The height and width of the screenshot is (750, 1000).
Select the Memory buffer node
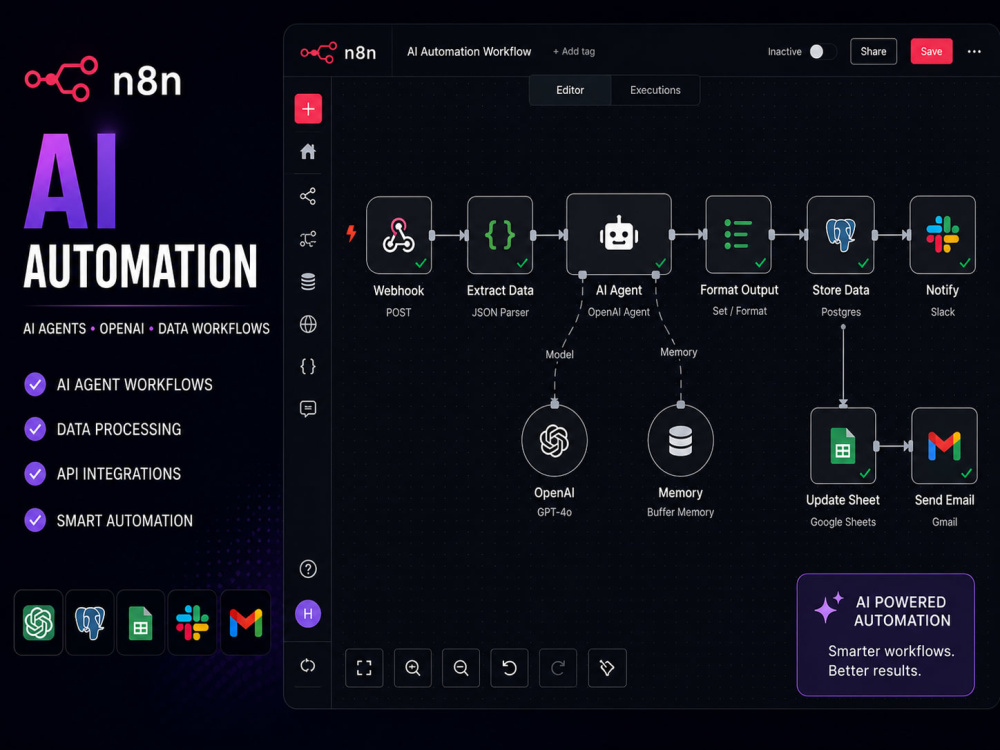680,440
